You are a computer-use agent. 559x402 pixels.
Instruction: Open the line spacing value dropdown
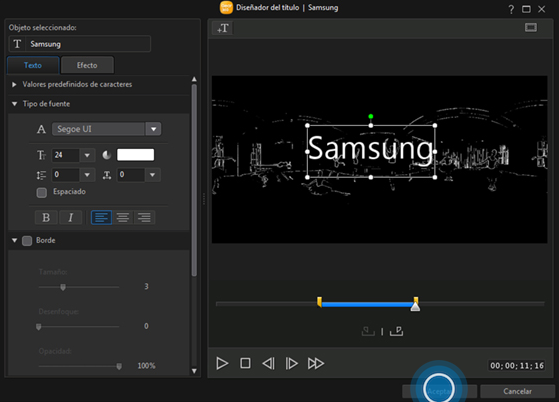pos(87,175)
